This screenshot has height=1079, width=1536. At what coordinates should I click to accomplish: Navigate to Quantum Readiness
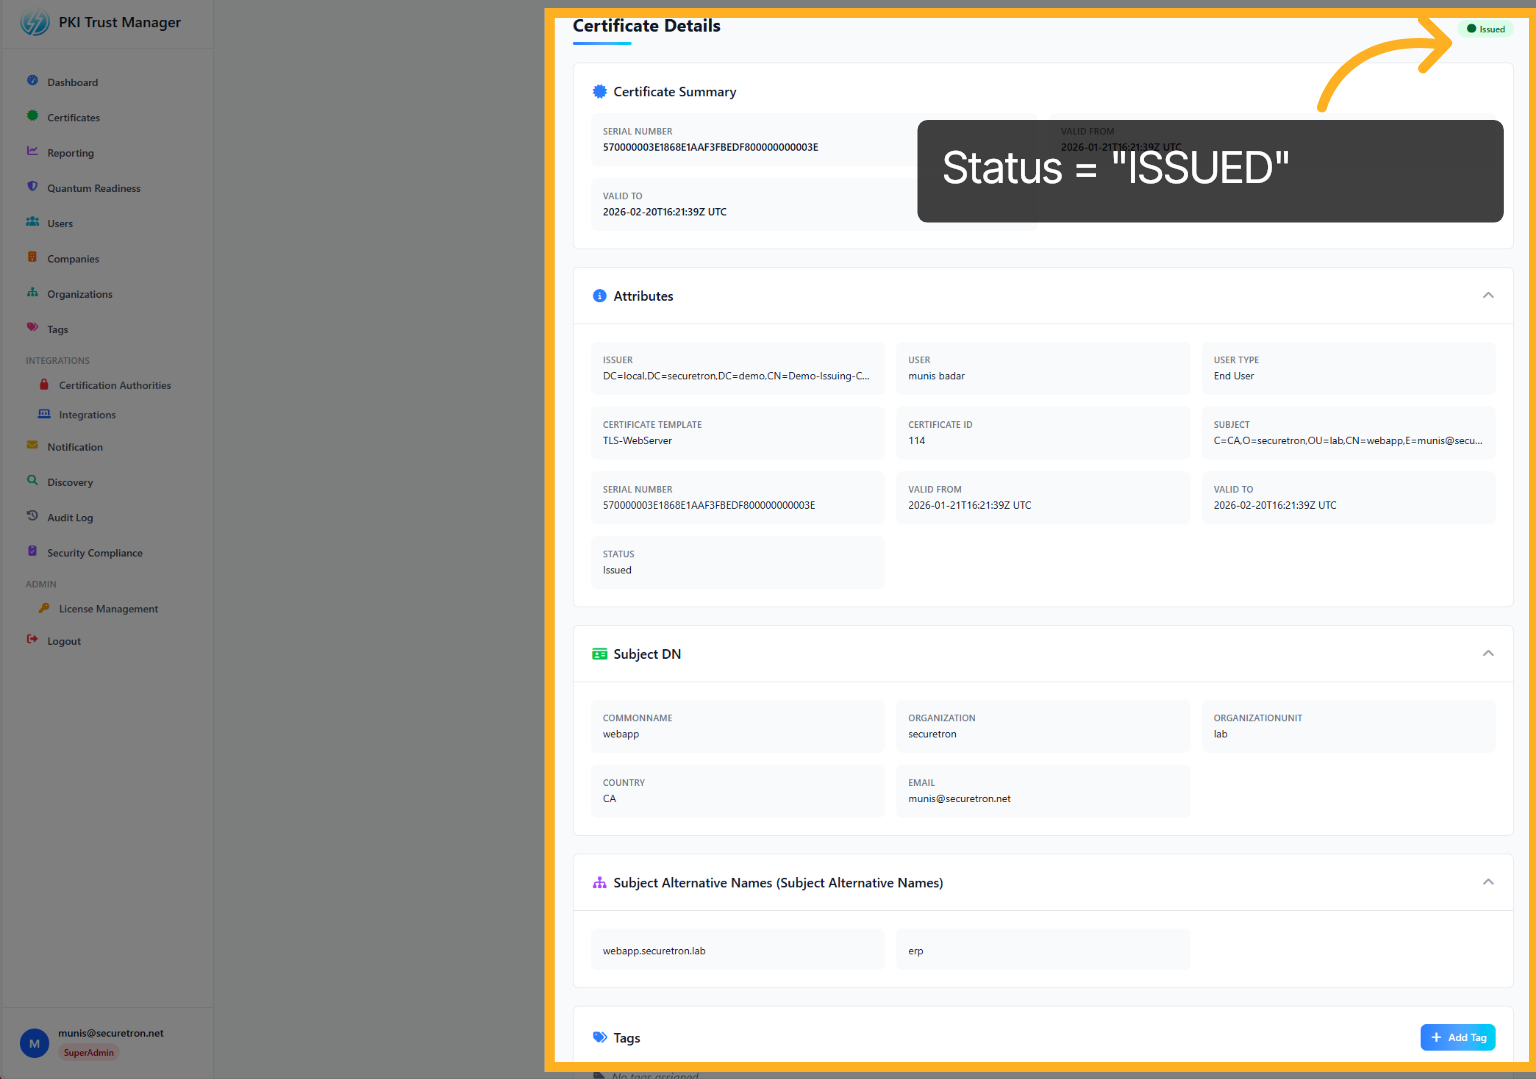(94, 188)
